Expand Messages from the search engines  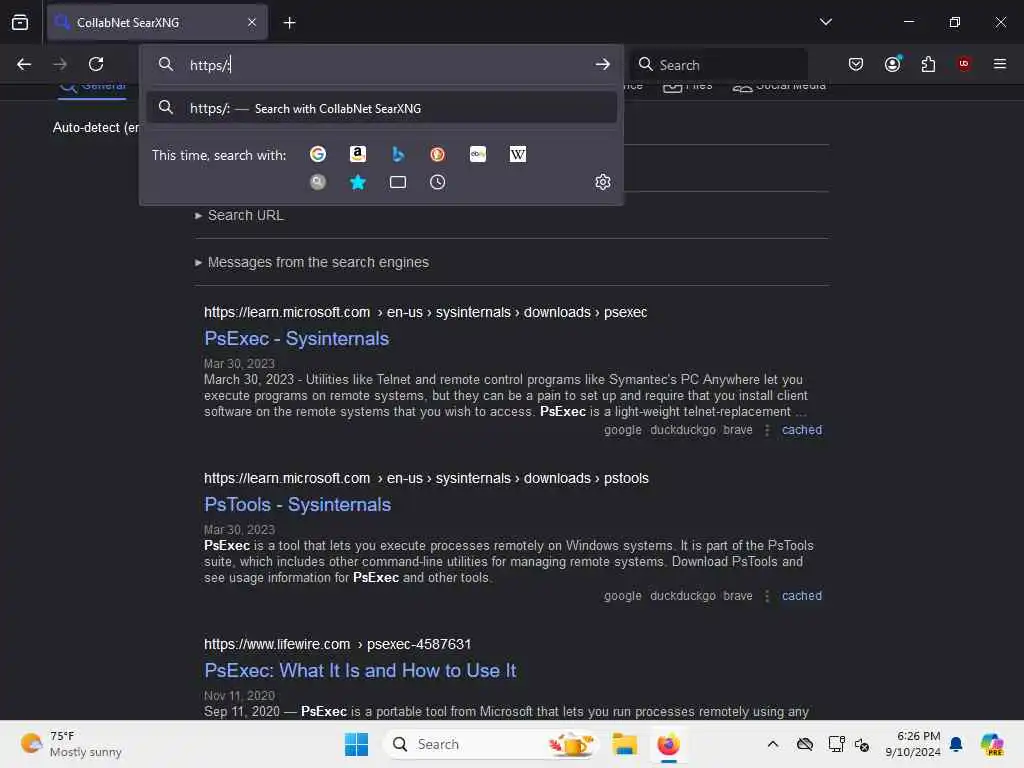(x=312, y=263)
